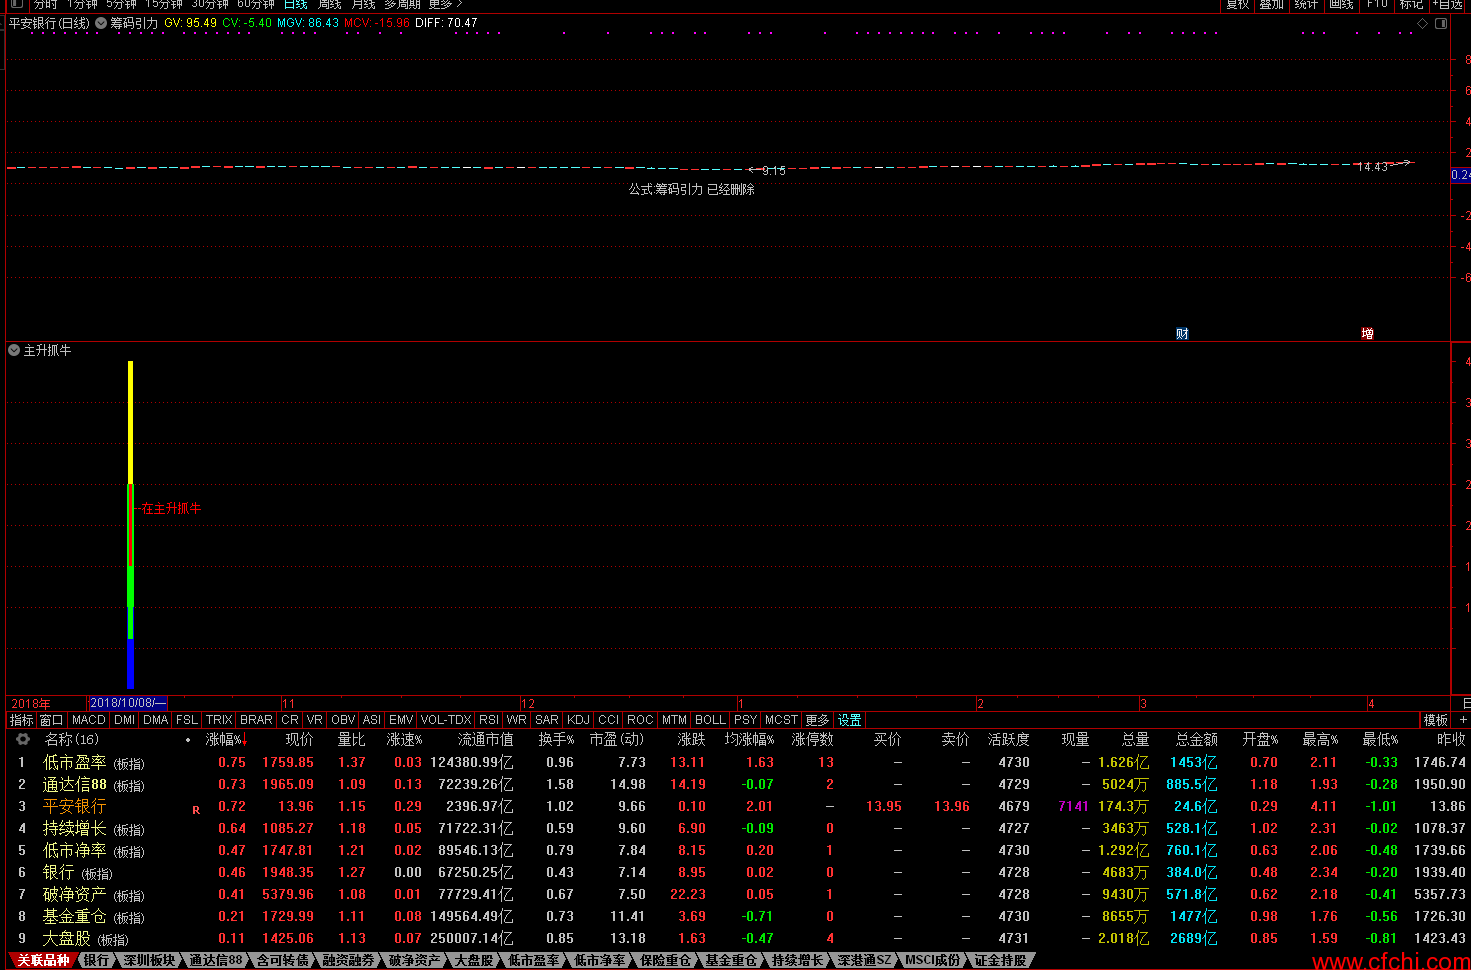
Task: Open the 筹码引力 indicator dropdown arrow
Action: (x=101, y=23)
